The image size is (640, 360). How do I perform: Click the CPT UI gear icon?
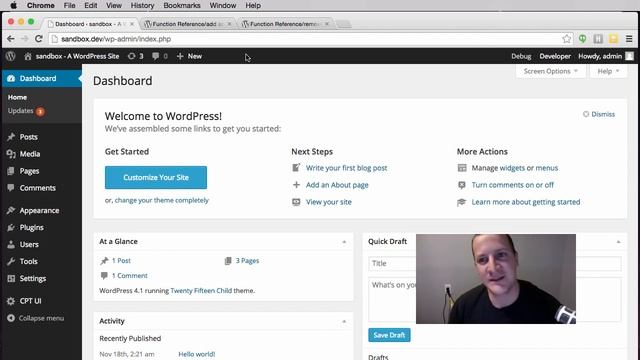11,301
